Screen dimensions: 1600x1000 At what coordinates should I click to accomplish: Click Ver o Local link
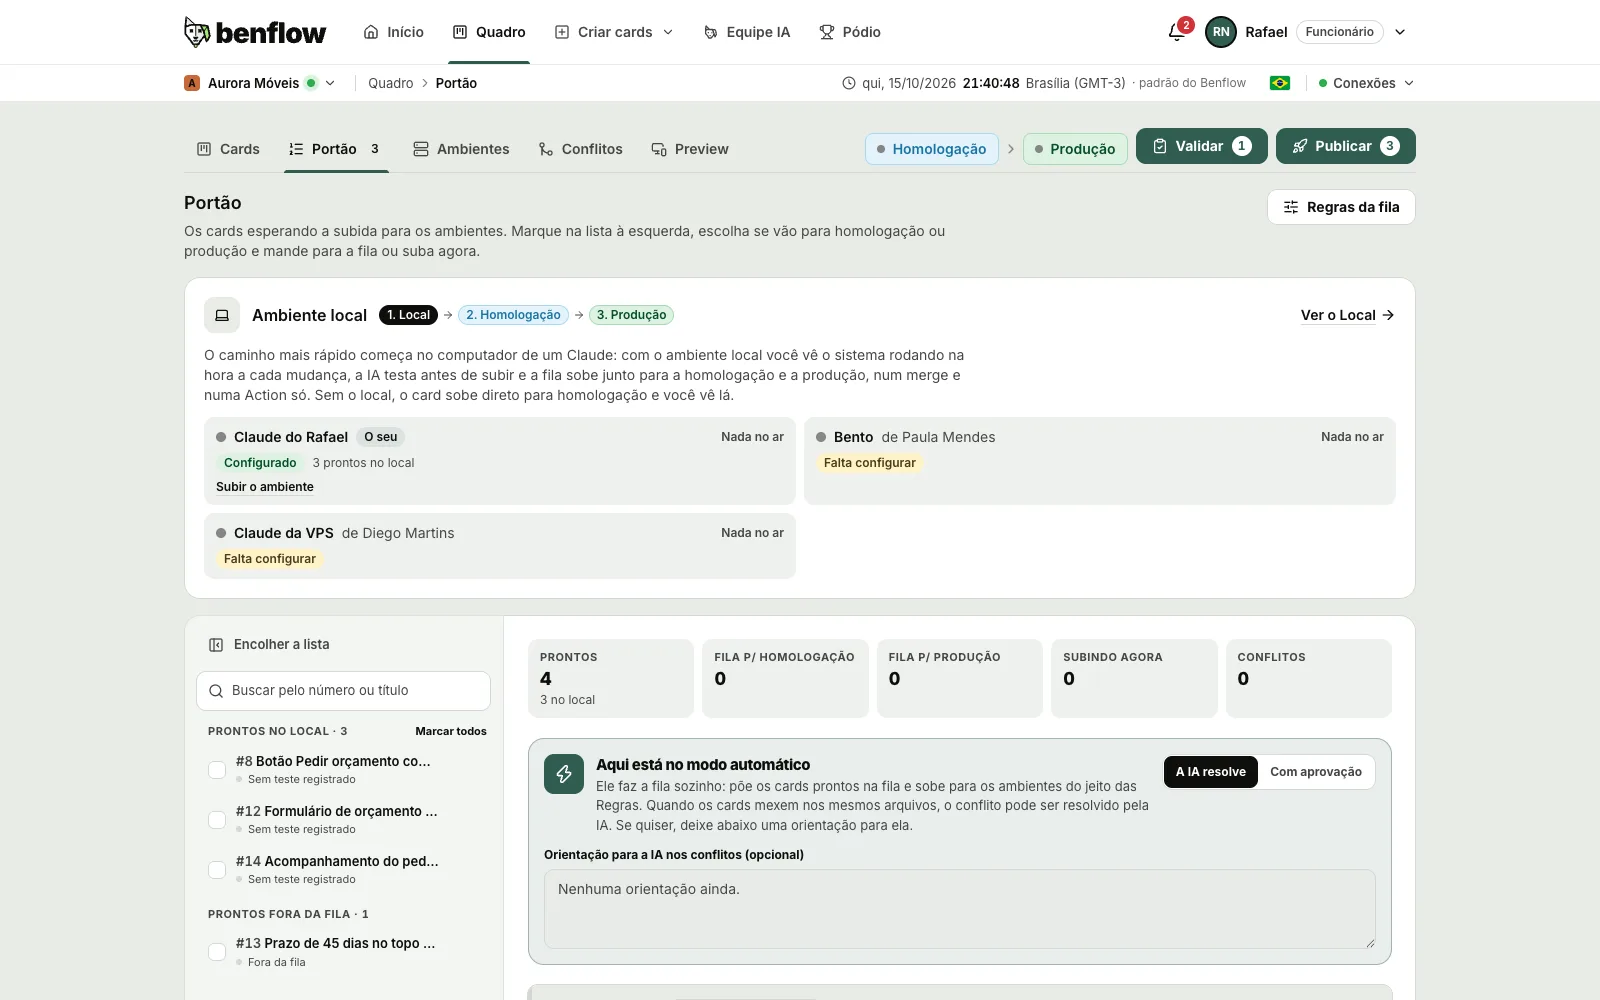(1347, 315)
